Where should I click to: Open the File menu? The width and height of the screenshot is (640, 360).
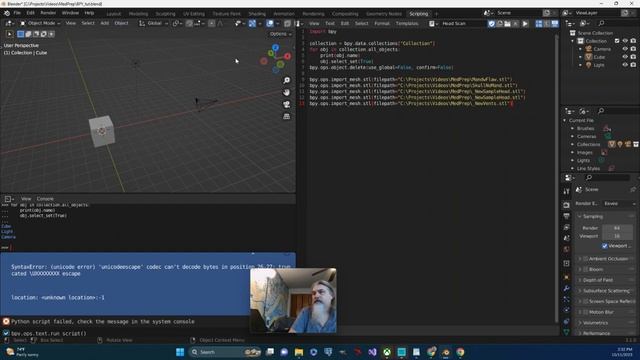[17, 13]
